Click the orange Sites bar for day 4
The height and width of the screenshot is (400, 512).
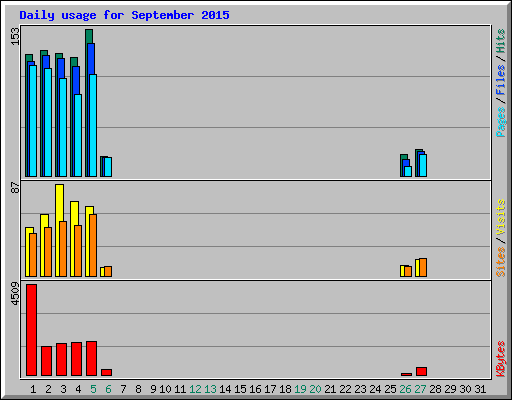pyautogui.click(x=78, y=251)
